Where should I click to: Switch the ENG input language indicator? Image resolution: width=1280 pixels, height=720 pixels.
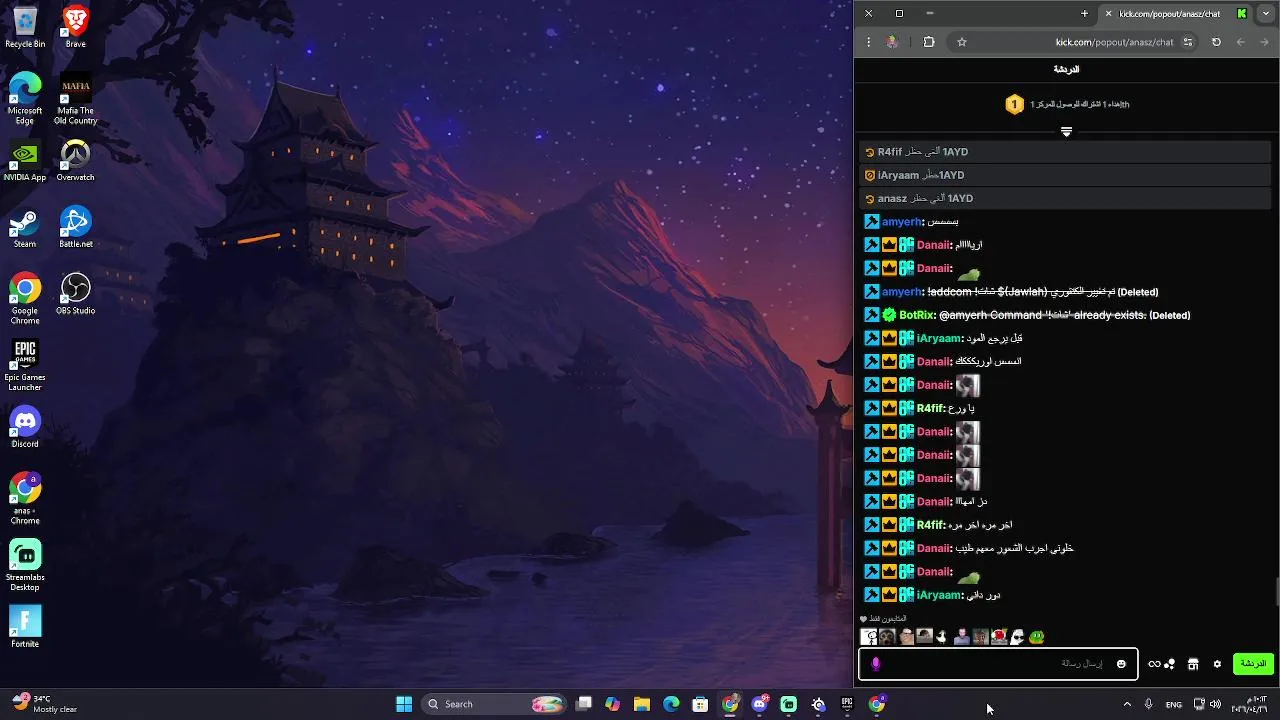(x=1174, y=704)
